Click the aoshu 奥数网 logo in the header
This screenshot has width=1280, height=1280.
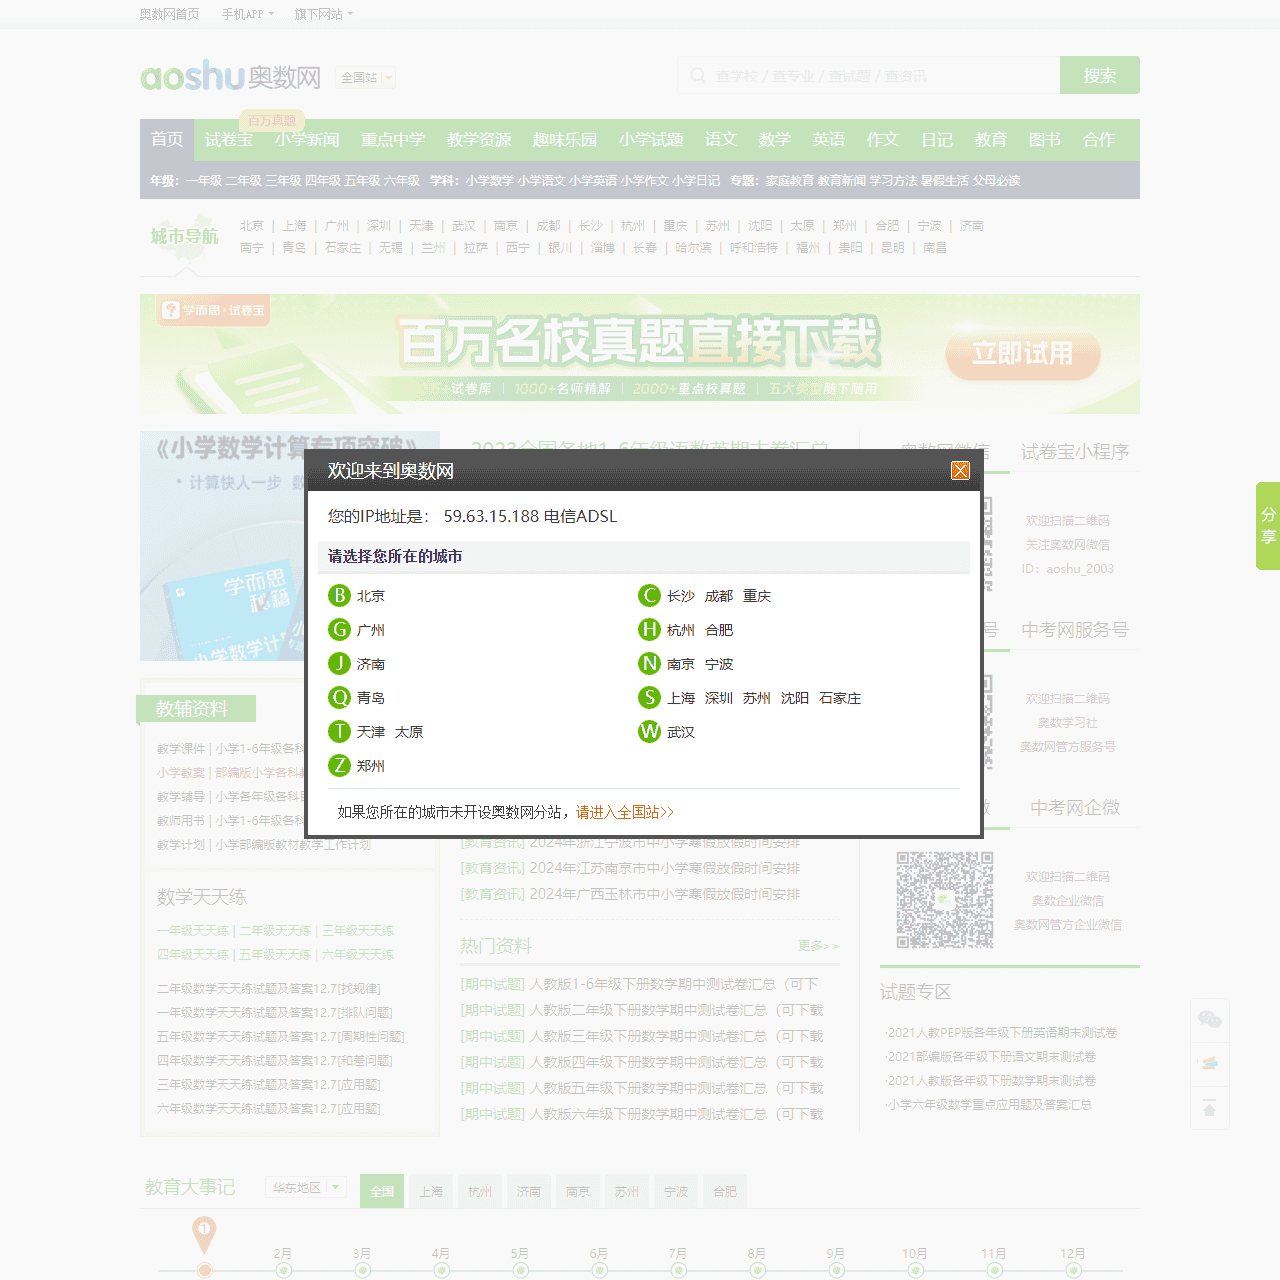(x=231, y=76)
